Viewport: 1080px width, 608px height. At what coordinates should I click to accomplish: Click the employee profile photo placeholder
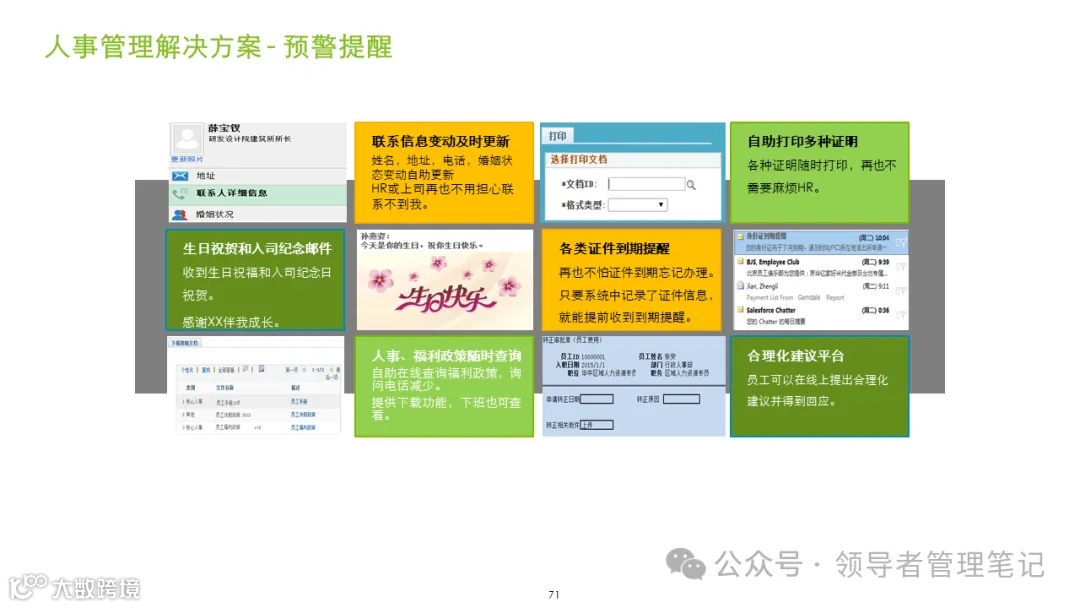coord(187,137)
